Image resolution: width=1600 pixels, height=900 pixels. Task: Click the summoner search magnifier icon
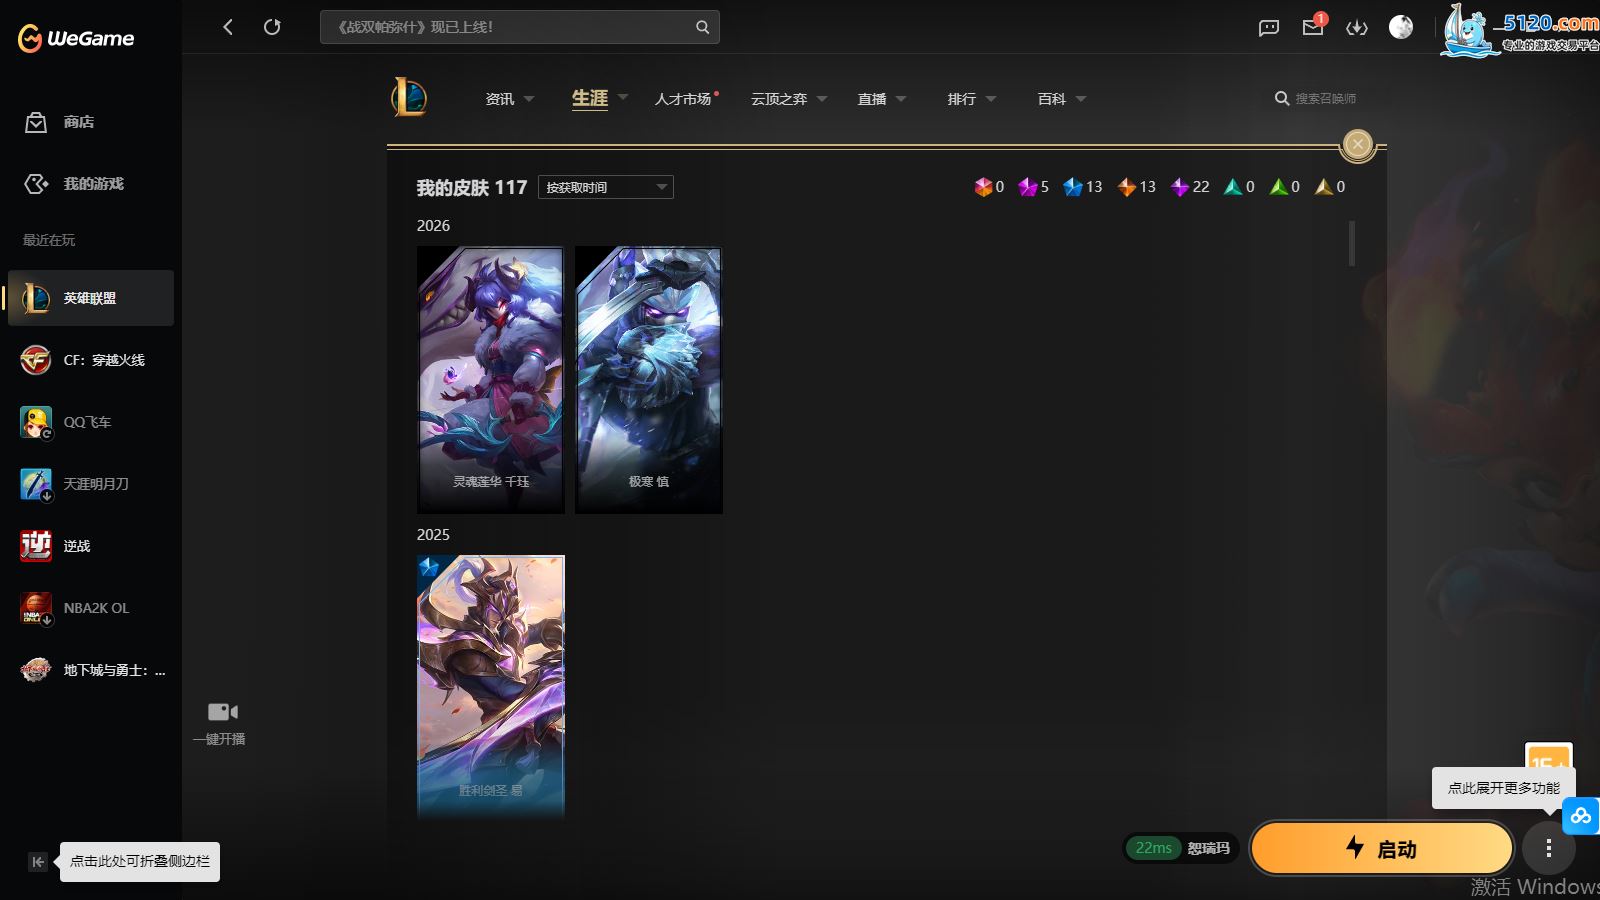(x=1282, y=98)
